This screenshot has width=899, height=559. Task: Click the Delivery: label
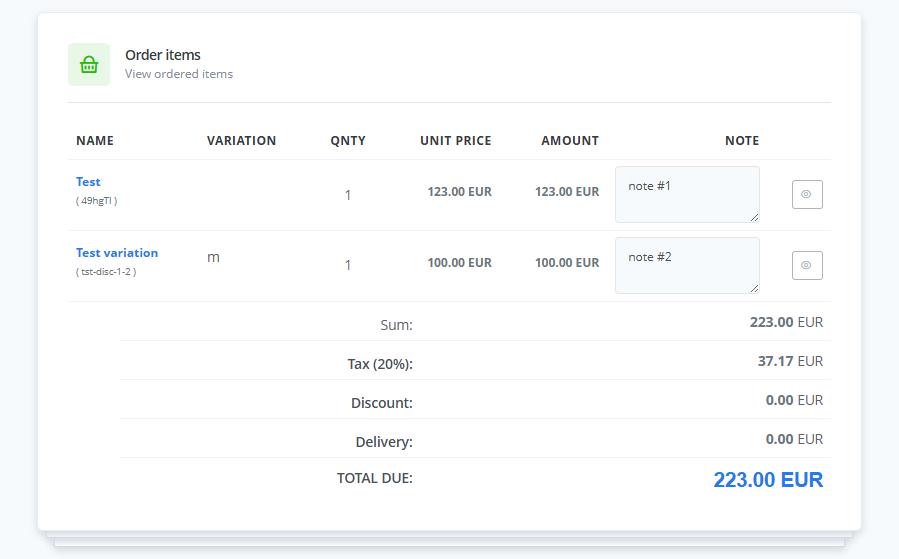[384, 442]
